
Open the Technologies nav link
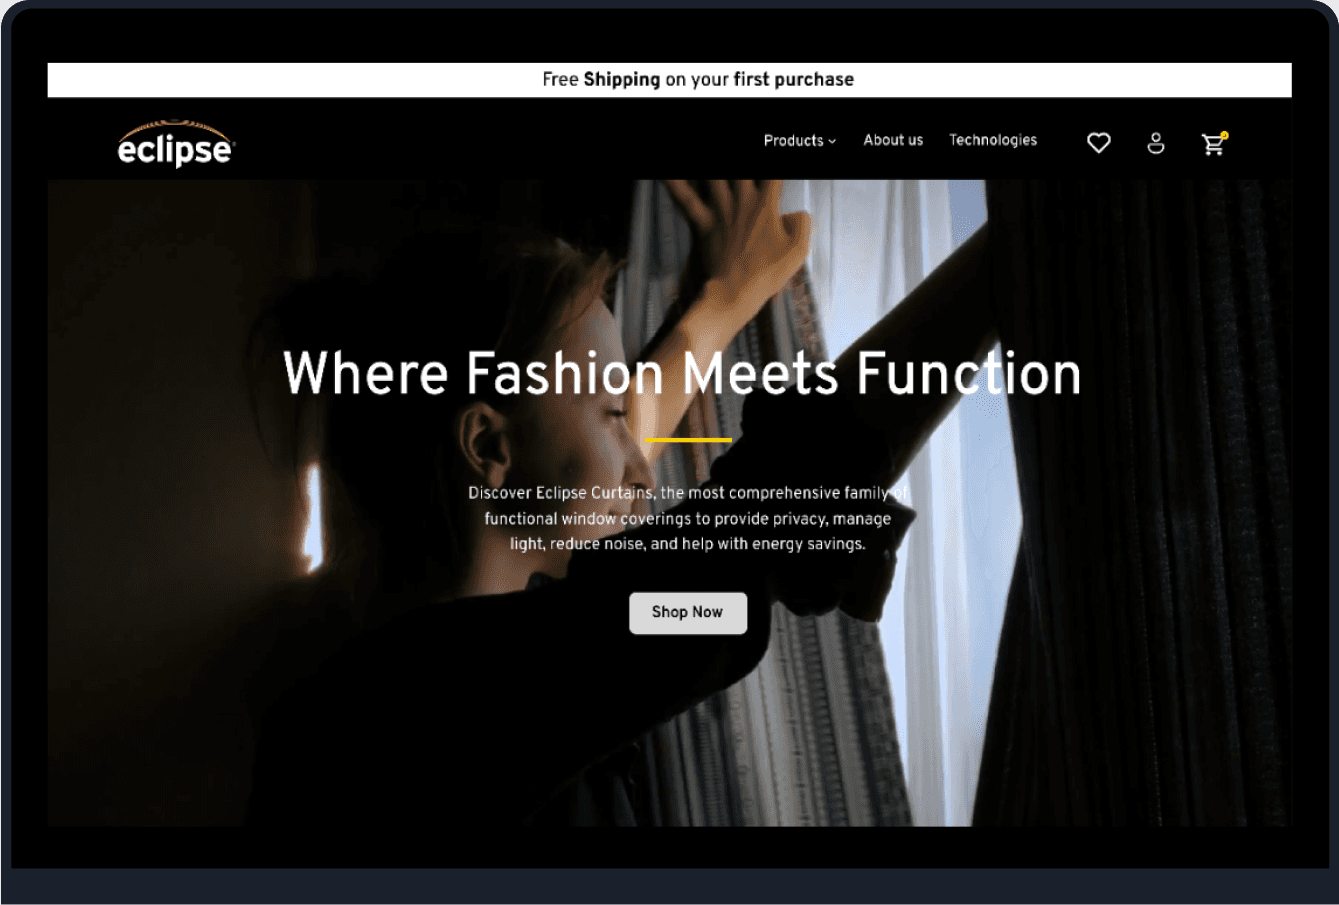[993, 140]
